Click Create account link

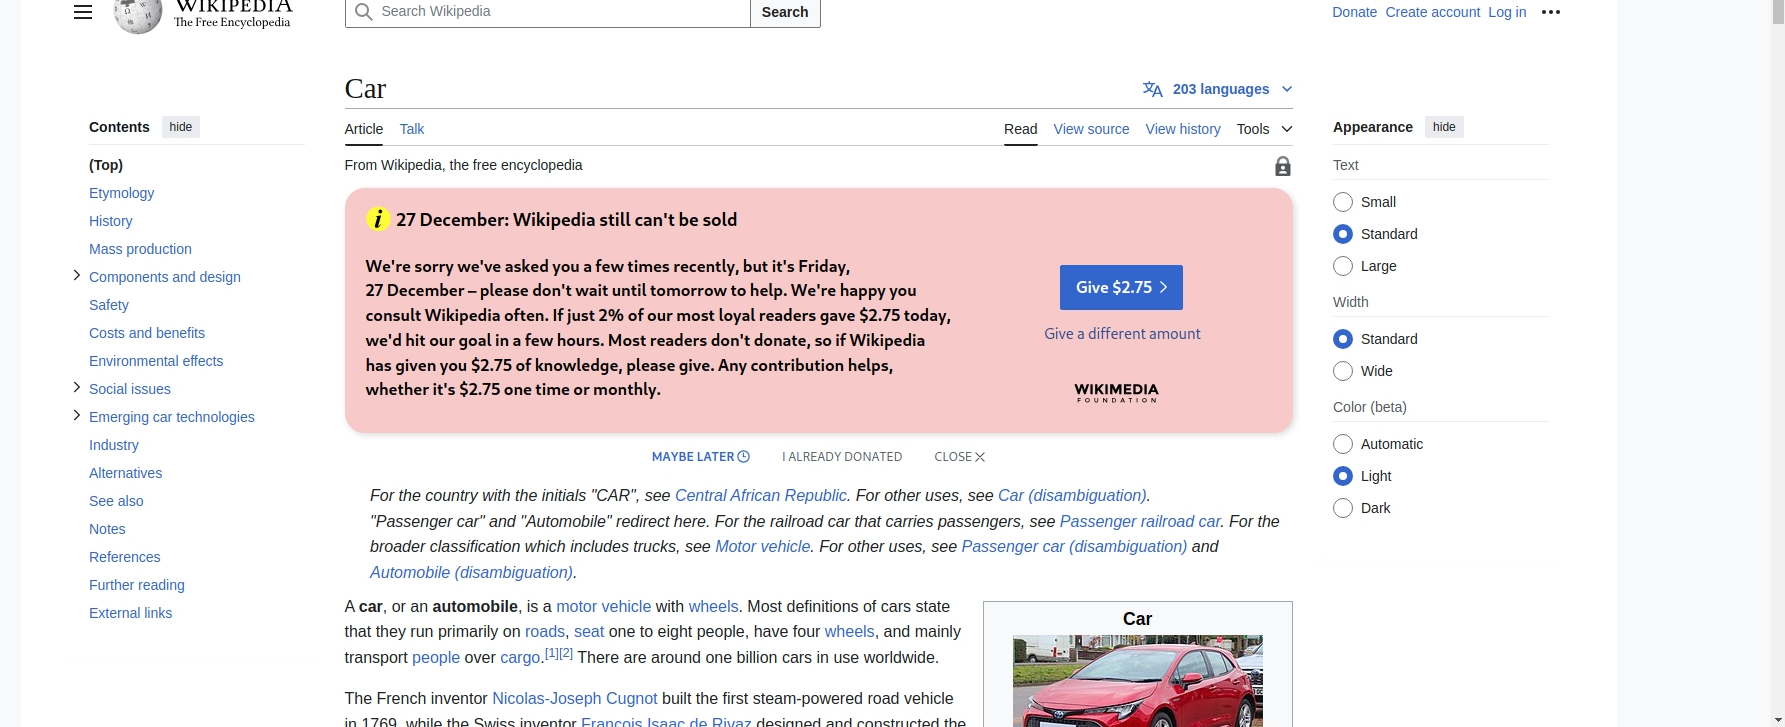[1432, 12]
